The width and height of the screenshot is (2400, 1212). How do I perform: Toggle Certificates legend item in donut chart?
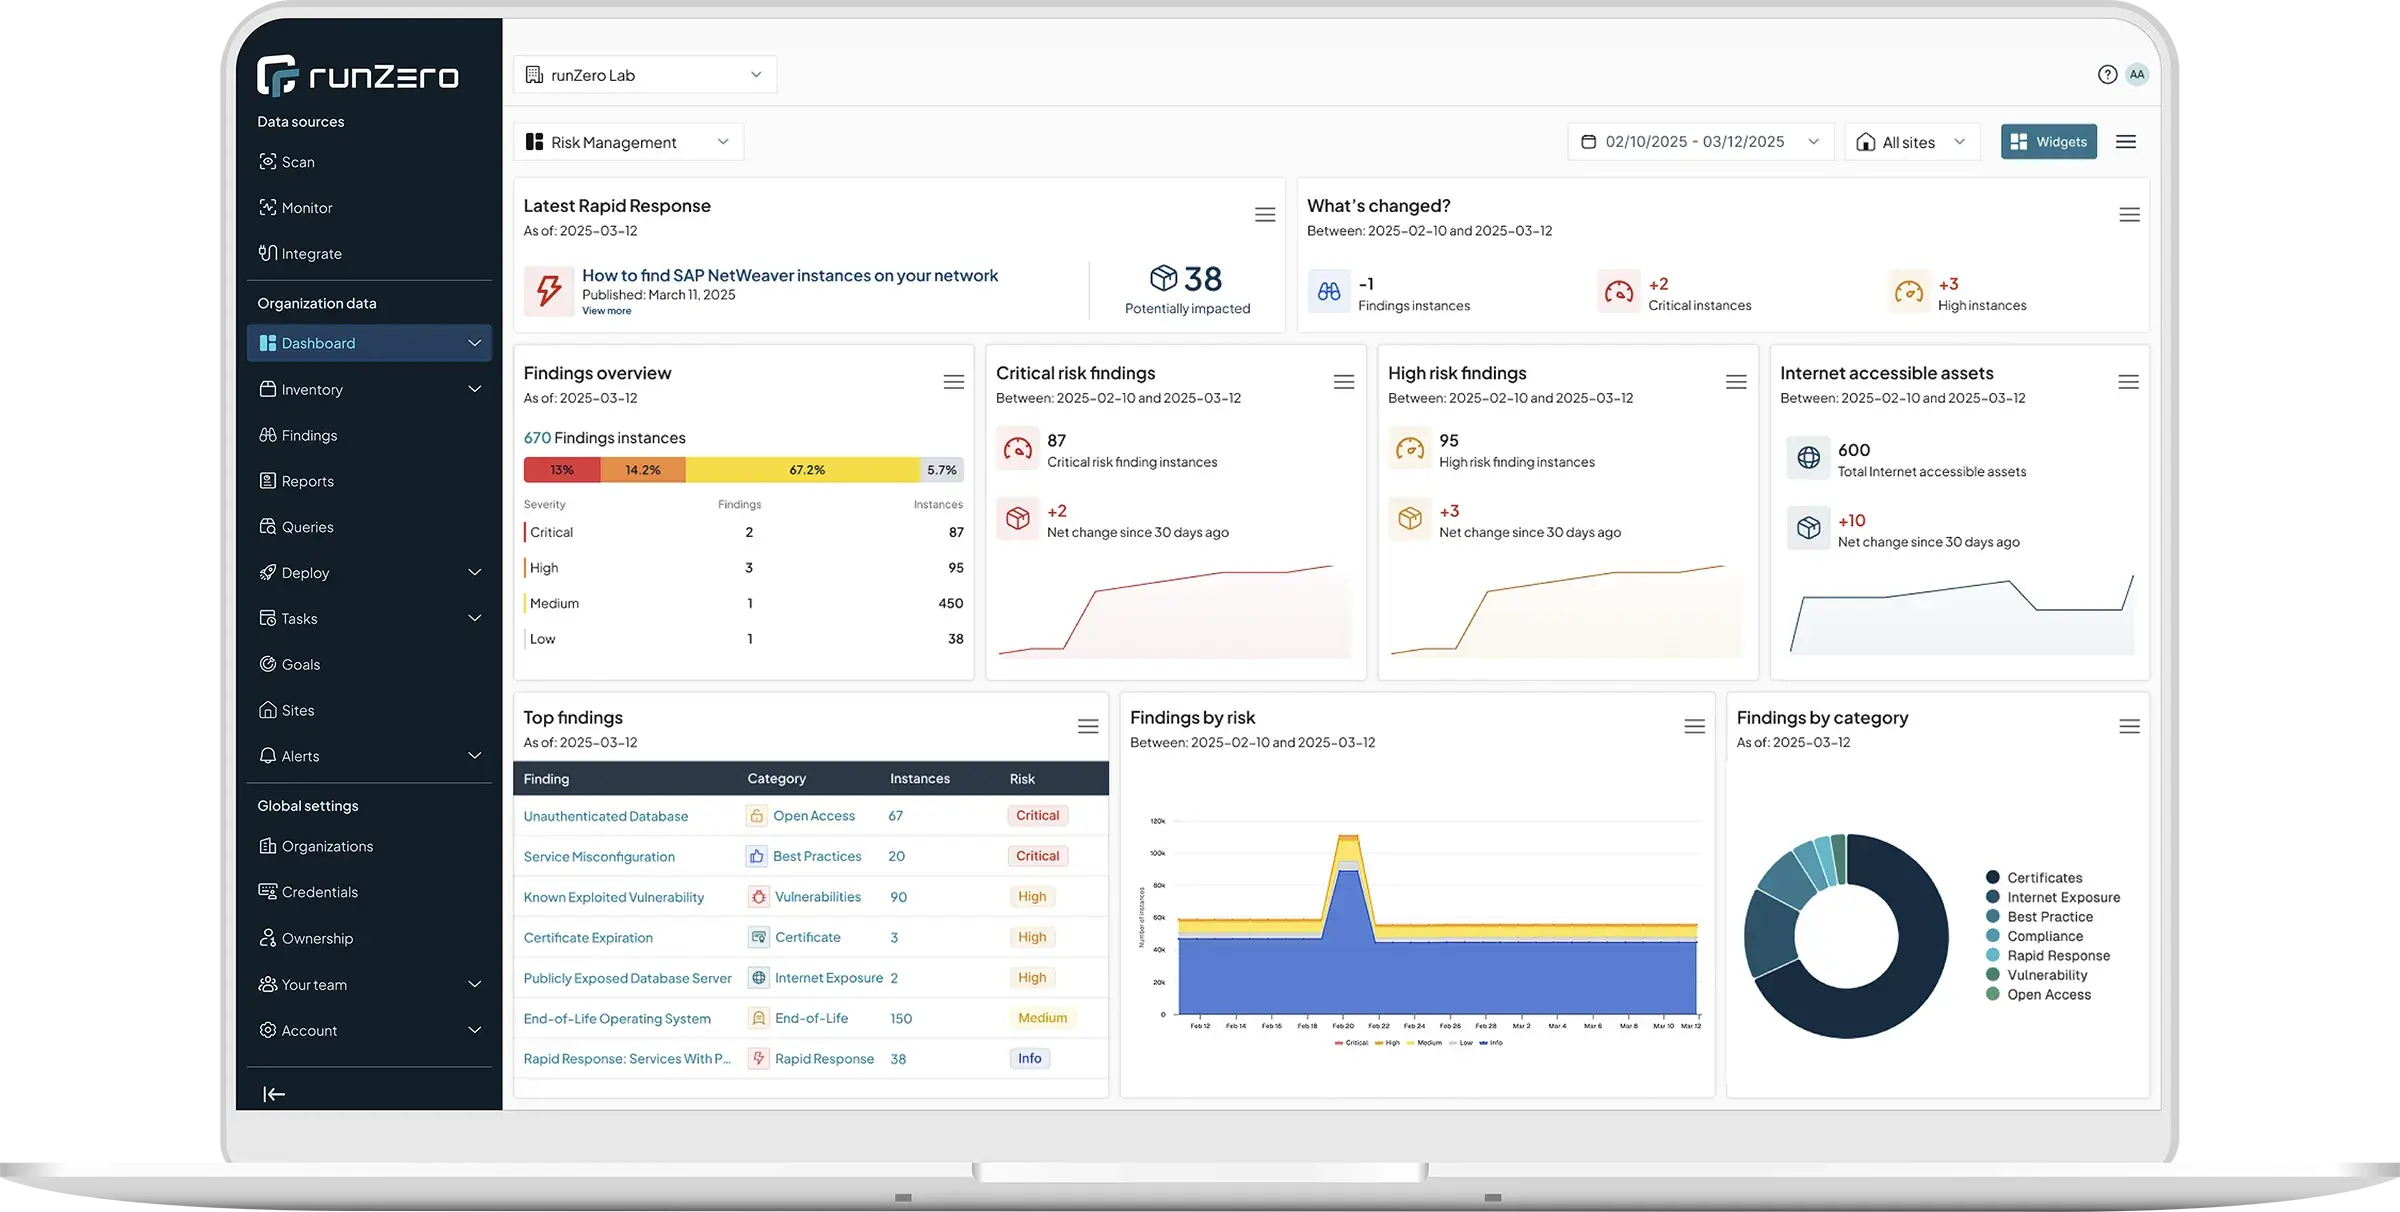(x=2043, y=878)
